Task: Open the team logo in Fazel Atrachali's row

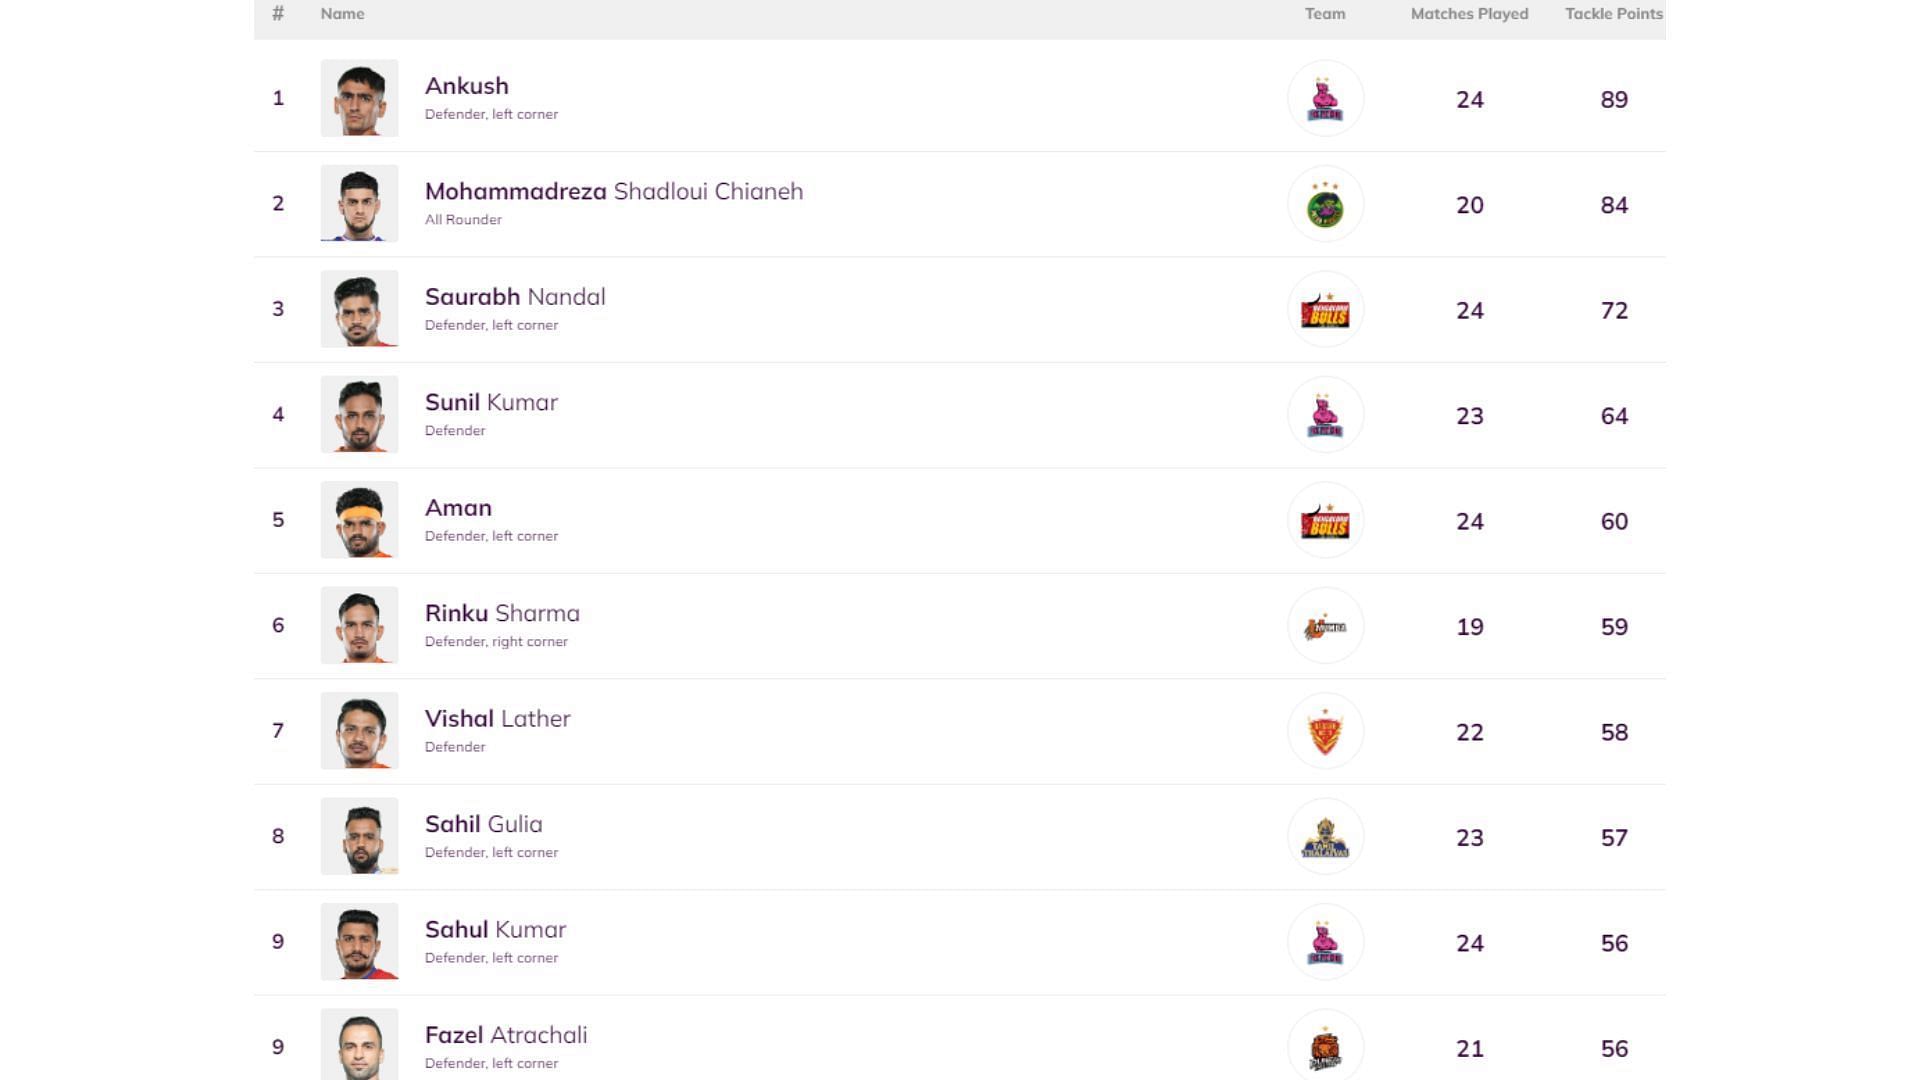Action: [x=1325, y=1047]
